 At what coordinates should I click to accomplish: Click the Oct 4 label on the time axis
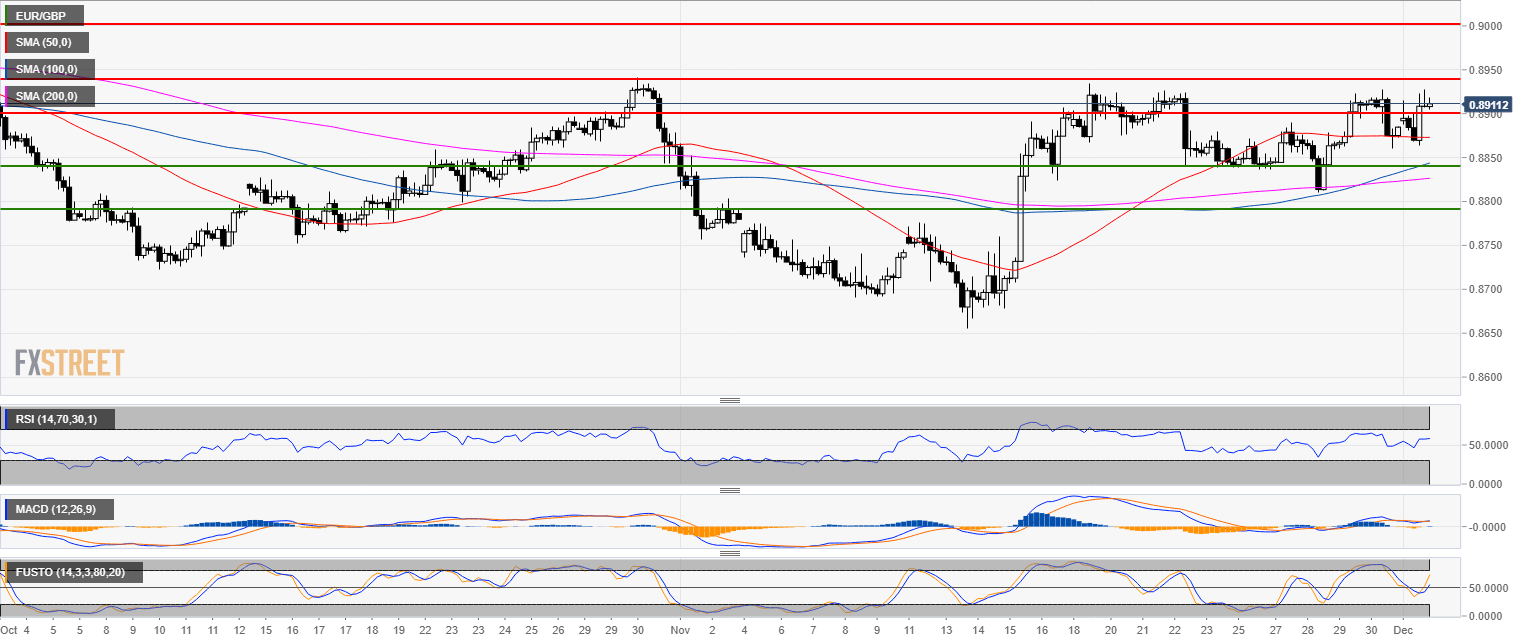click(x=17, y=631)
